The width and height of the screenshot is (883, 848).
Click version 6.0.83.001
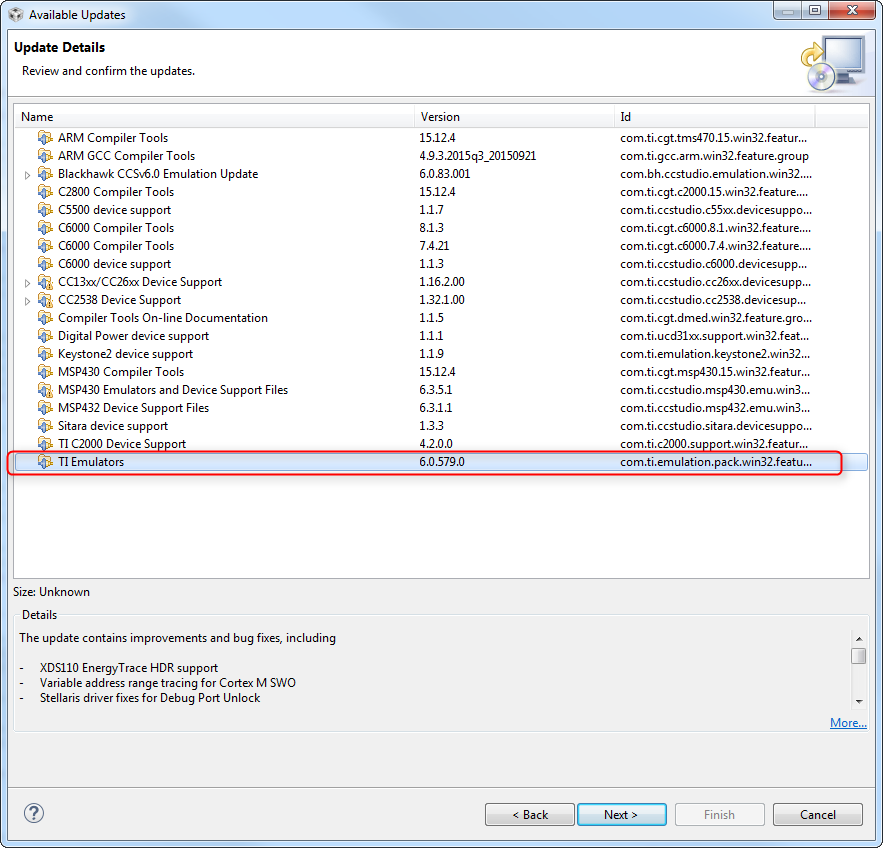444,173
